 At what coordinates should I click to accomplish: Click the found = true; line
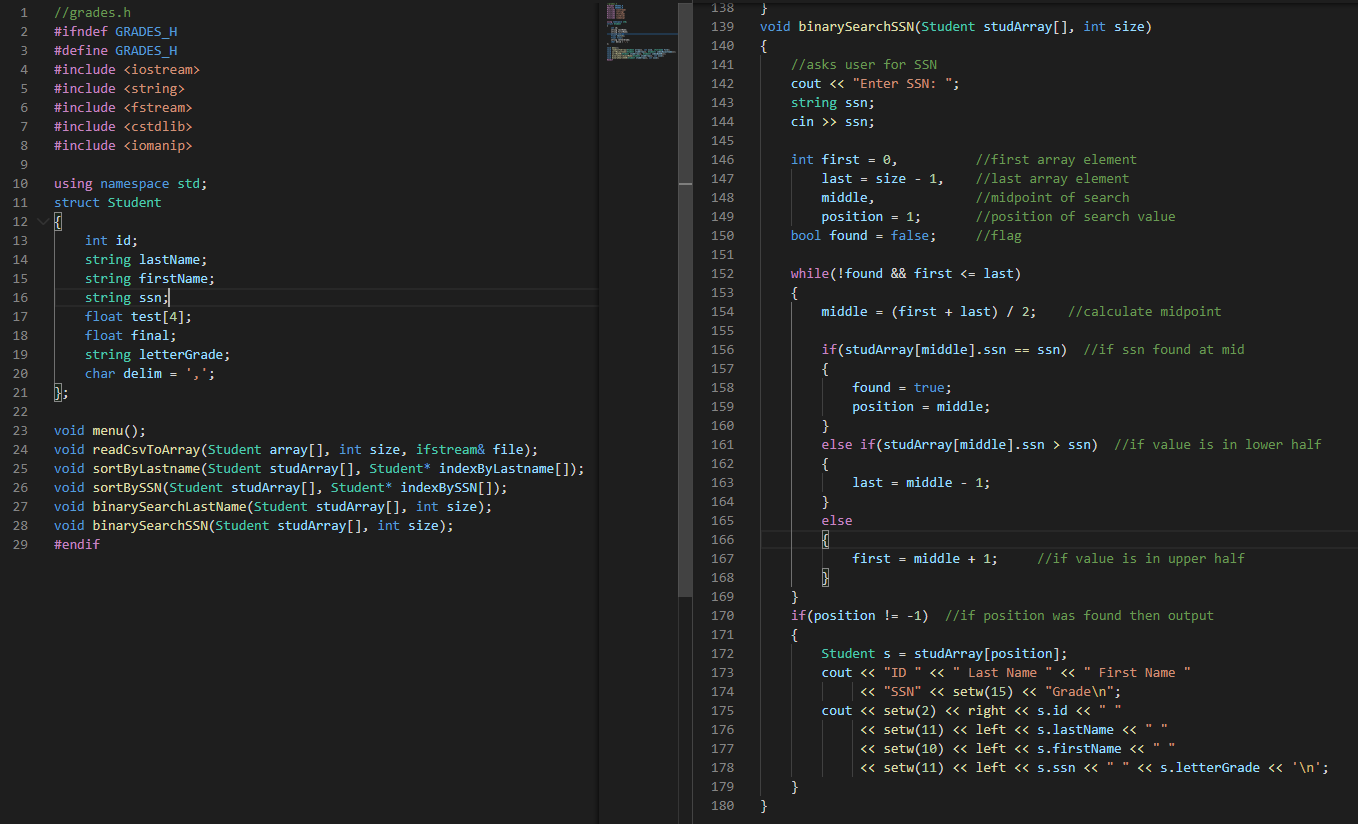(x=902, y=387)
